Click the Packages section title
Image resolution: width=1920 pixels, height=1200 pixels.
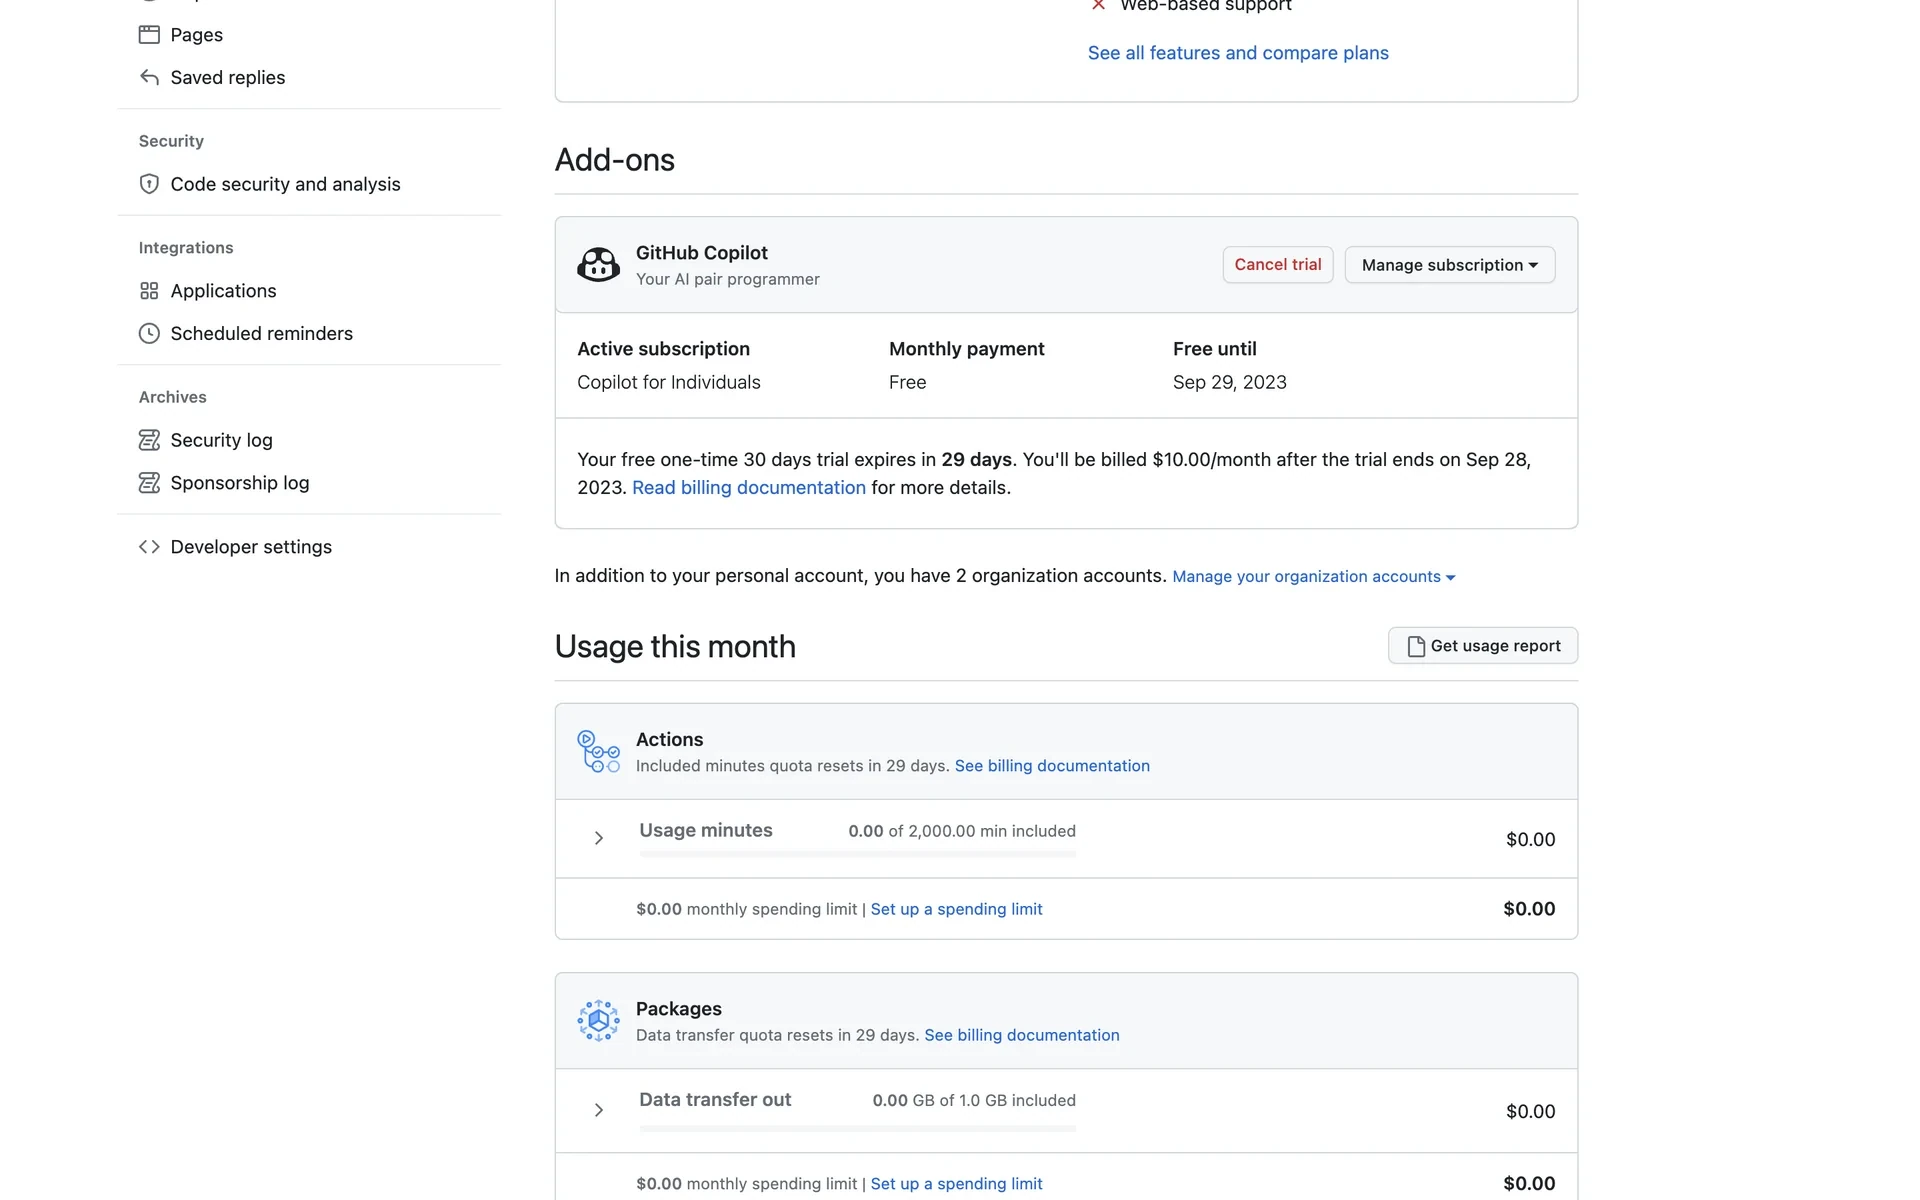[678, 1009]
